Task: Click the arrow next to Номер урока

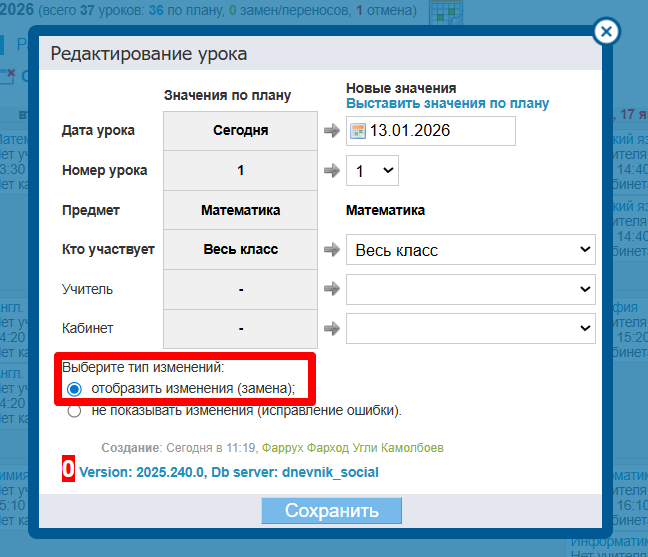Action: (x=332, y=171)
